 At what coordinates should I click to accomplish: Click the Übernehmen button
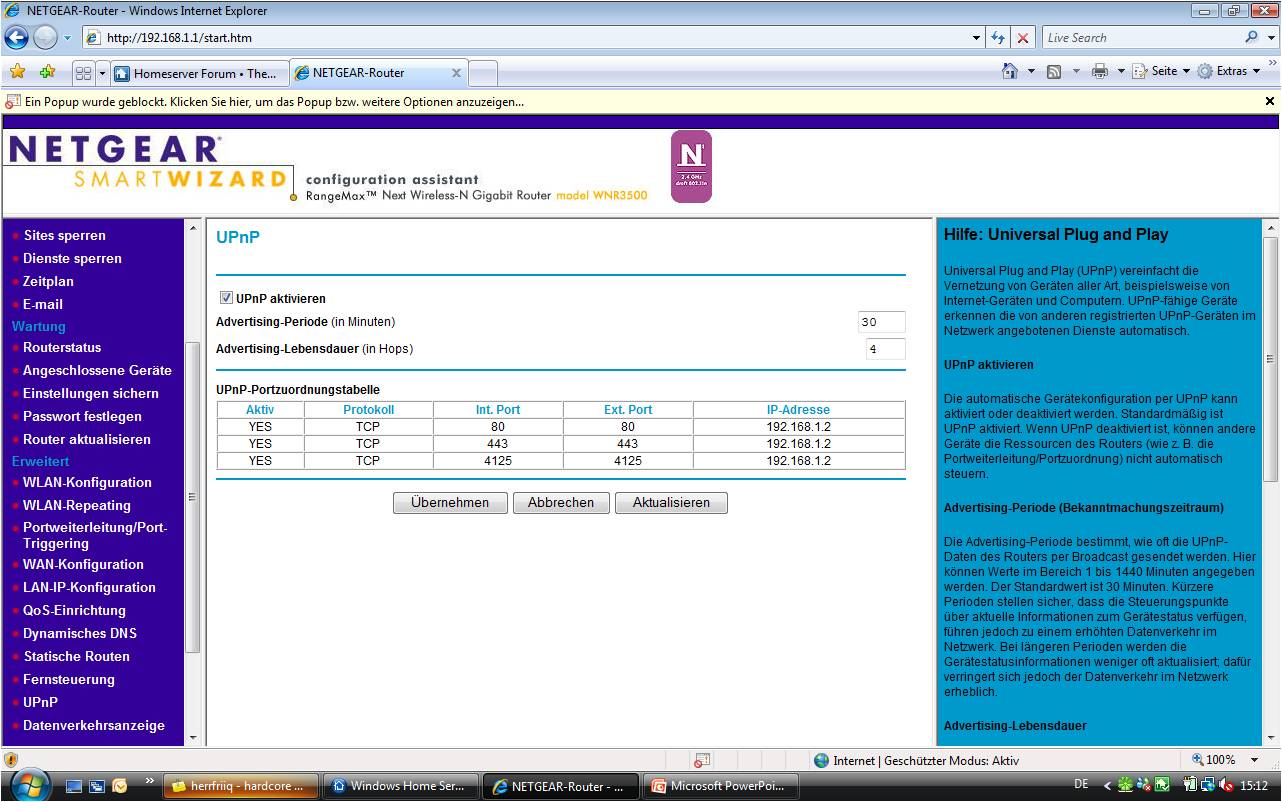click(450, 503)
